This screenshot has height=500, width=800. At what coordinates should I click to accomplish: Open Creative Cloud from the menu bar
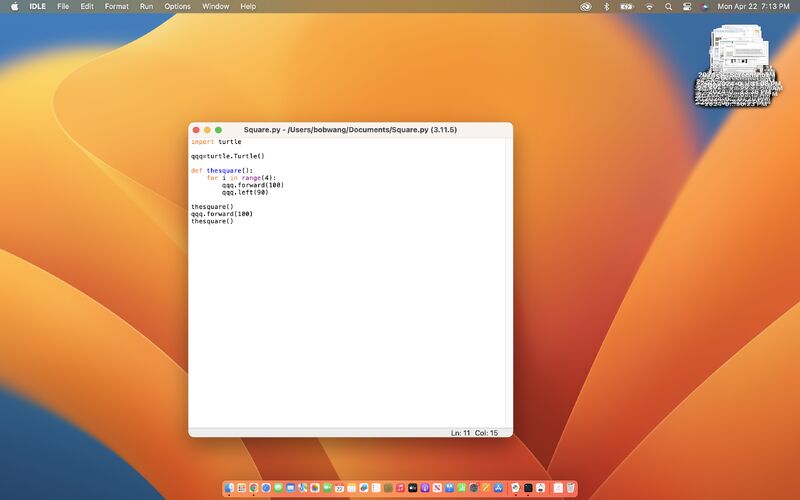pos(586,6)
